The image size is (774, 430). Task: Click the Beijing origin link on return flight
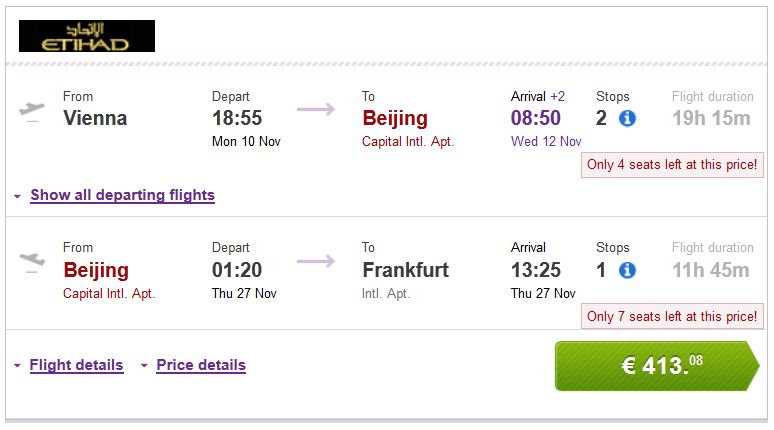96,270
